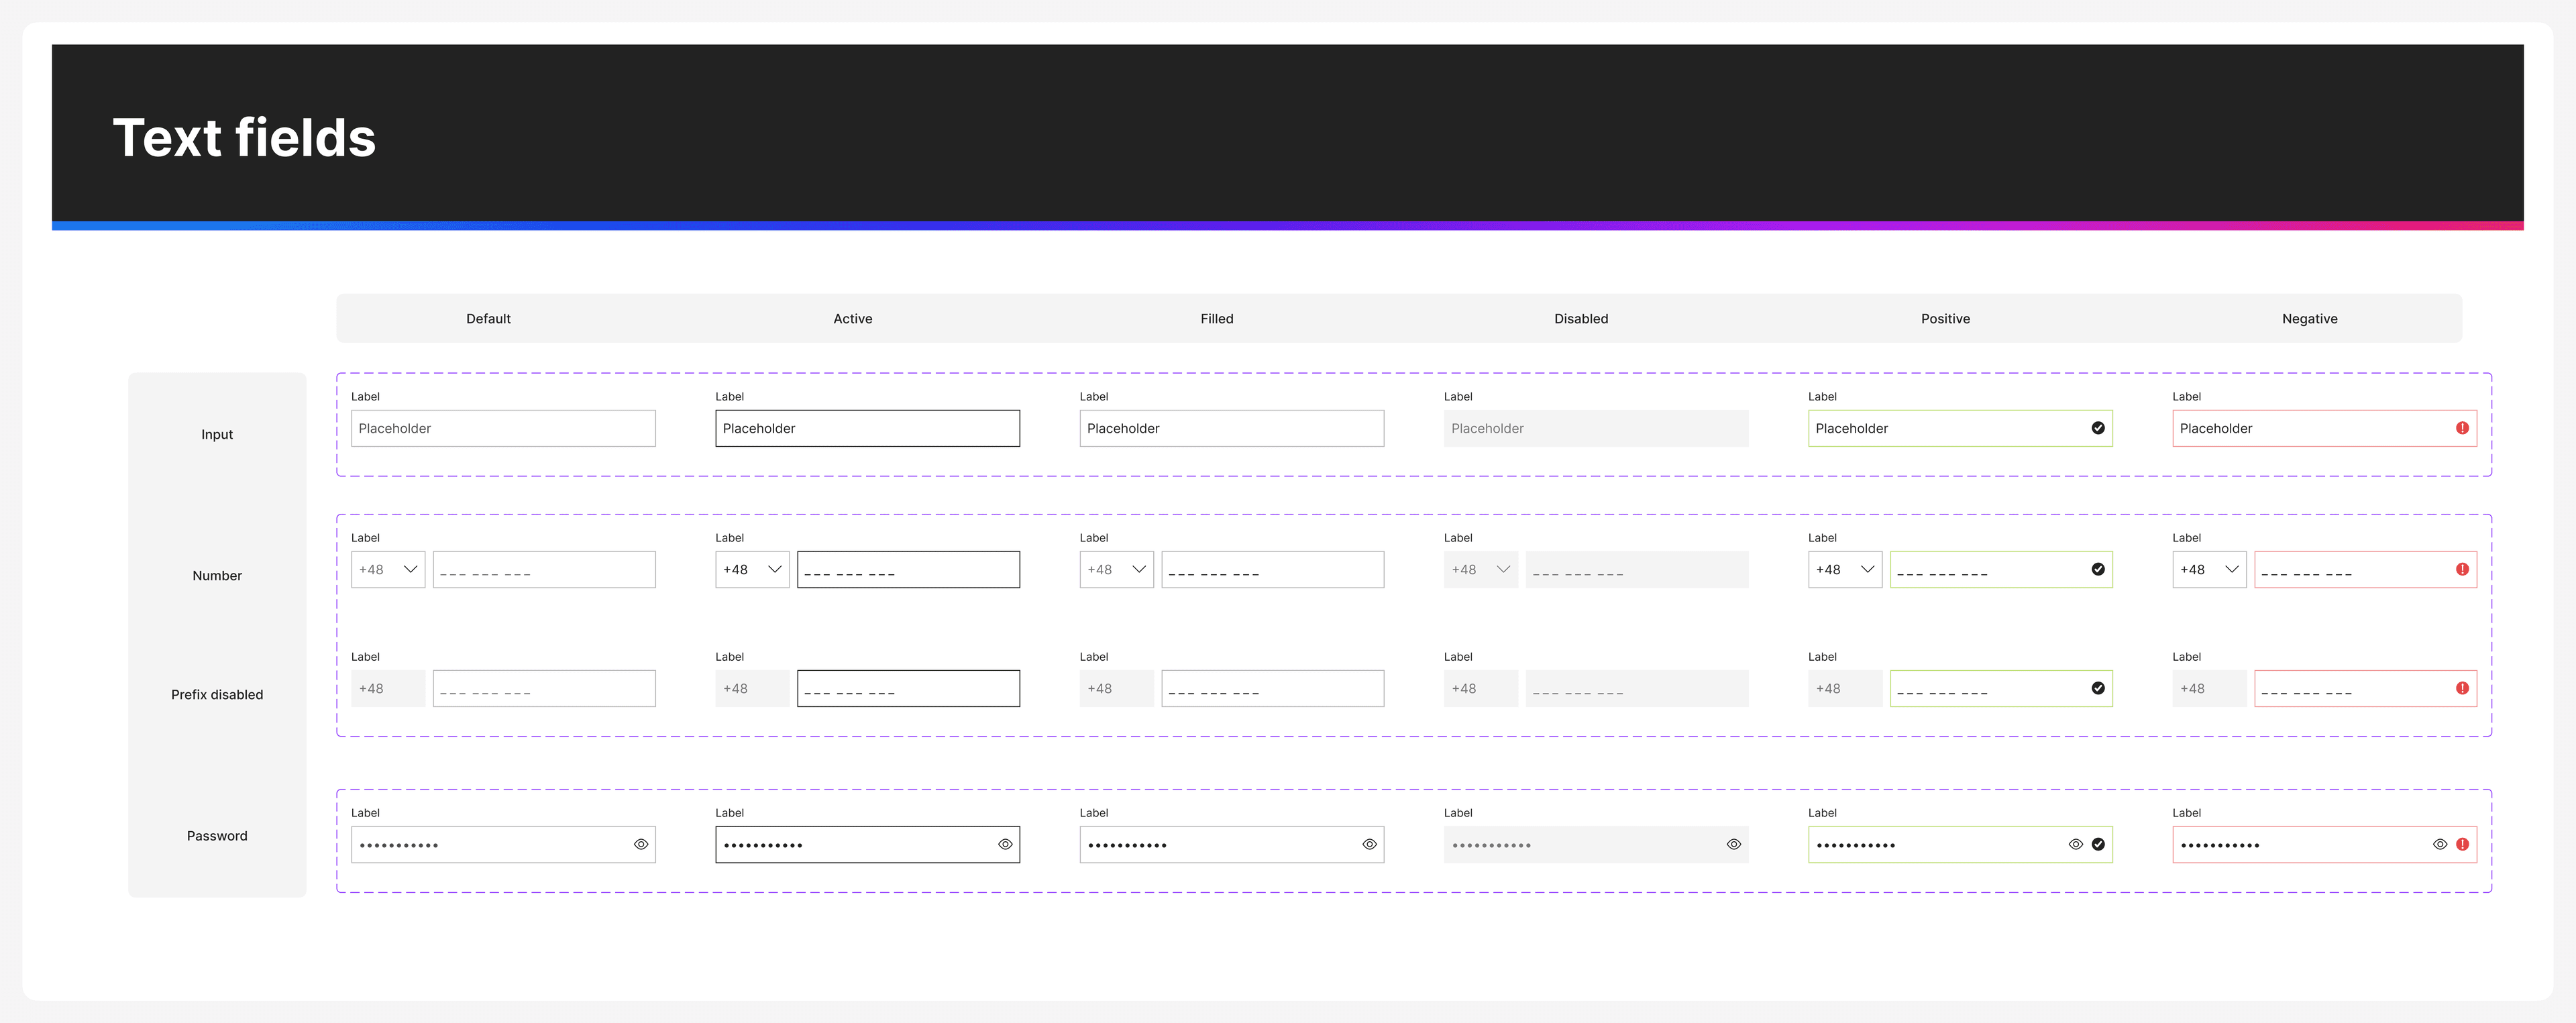The image size is (2576, 1023).
Task: Click the checkmark icon beside Positive password field
Action: pos(2098,844)
